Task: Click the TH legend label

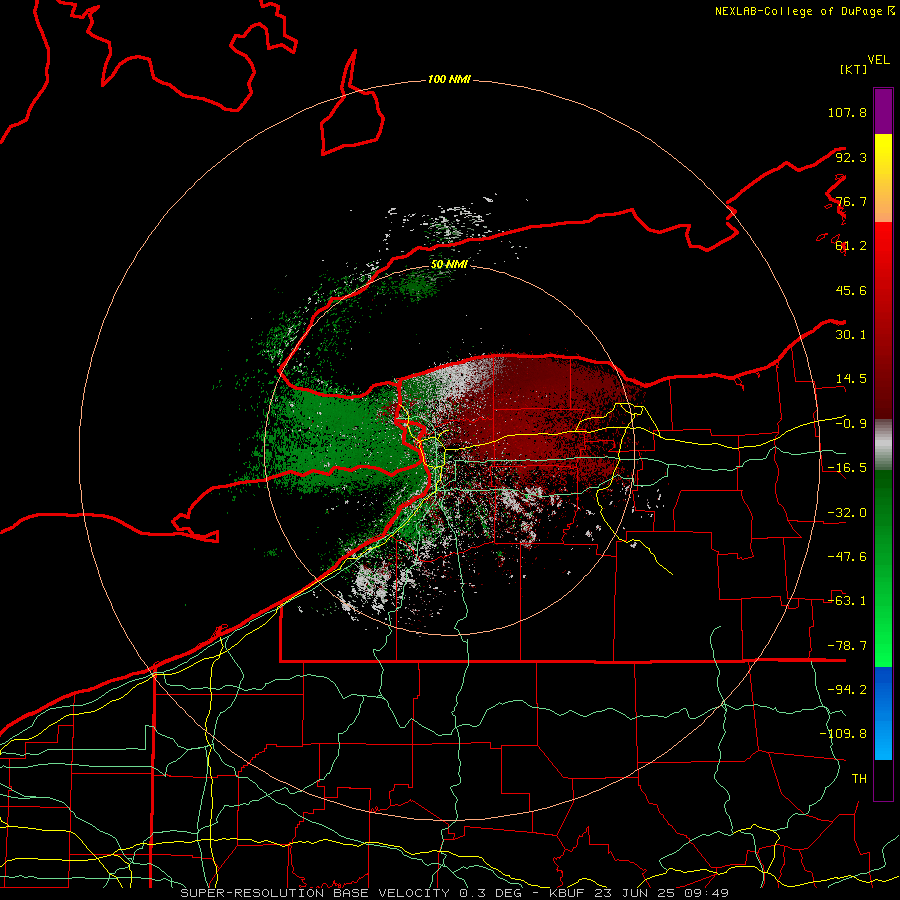Action: (859, 779)
